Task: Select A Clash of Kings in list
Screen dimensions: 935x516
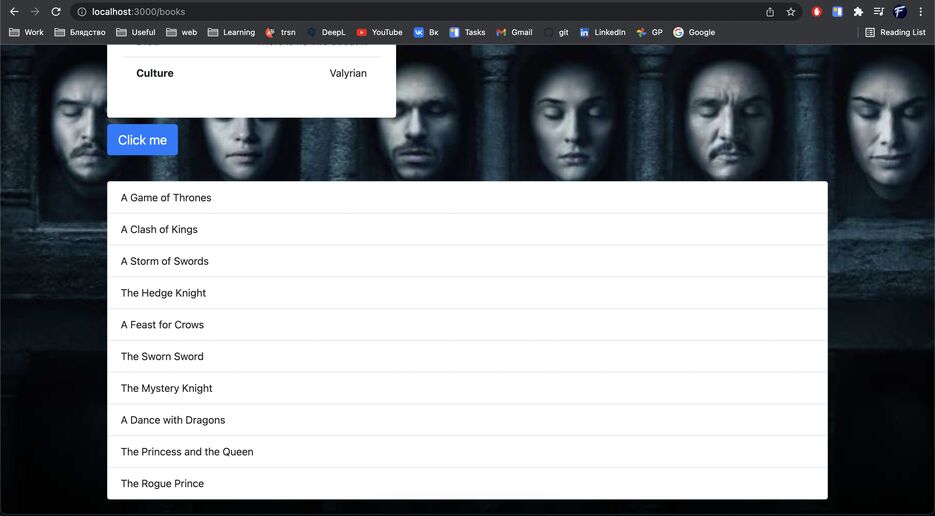Action: (x=468, y=229)
